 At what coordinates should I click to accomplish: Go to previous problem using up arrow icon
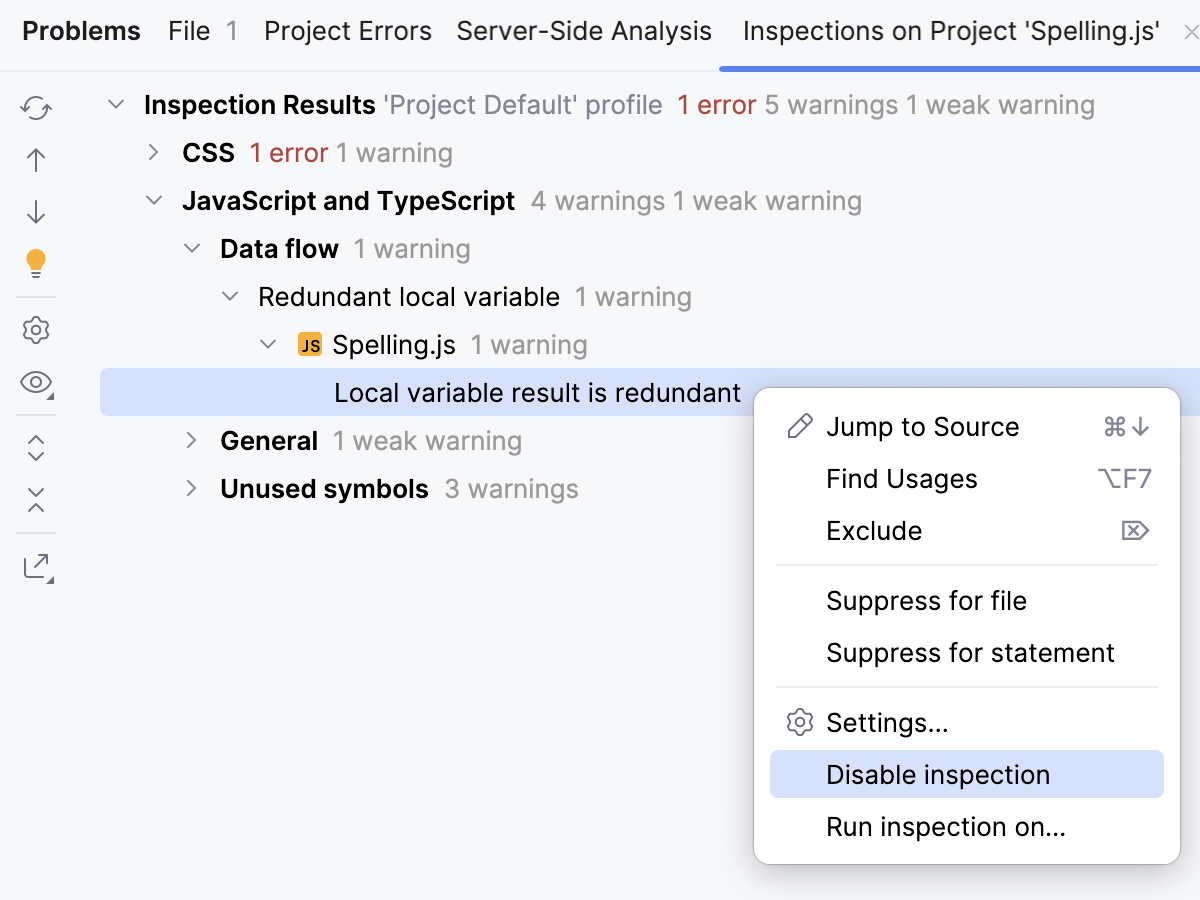[x=36, y=160]
